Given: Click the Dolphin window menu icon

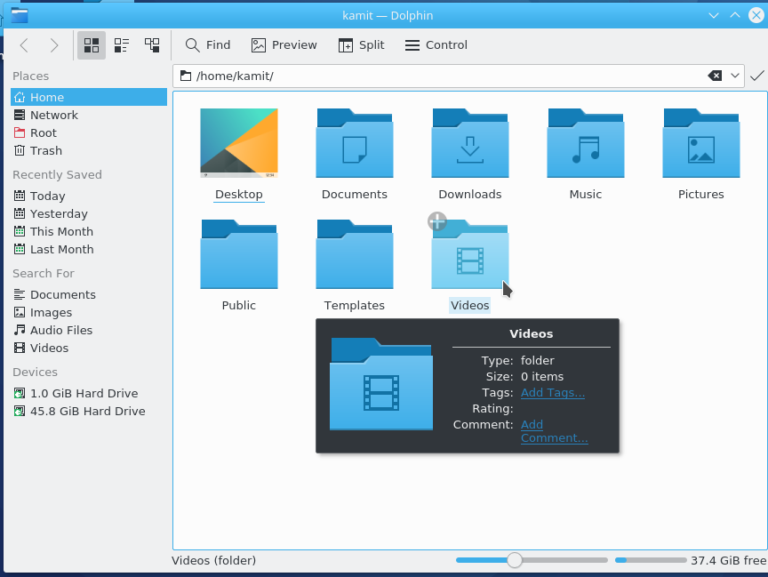Looking at the screenshot, I should [20, 16].
